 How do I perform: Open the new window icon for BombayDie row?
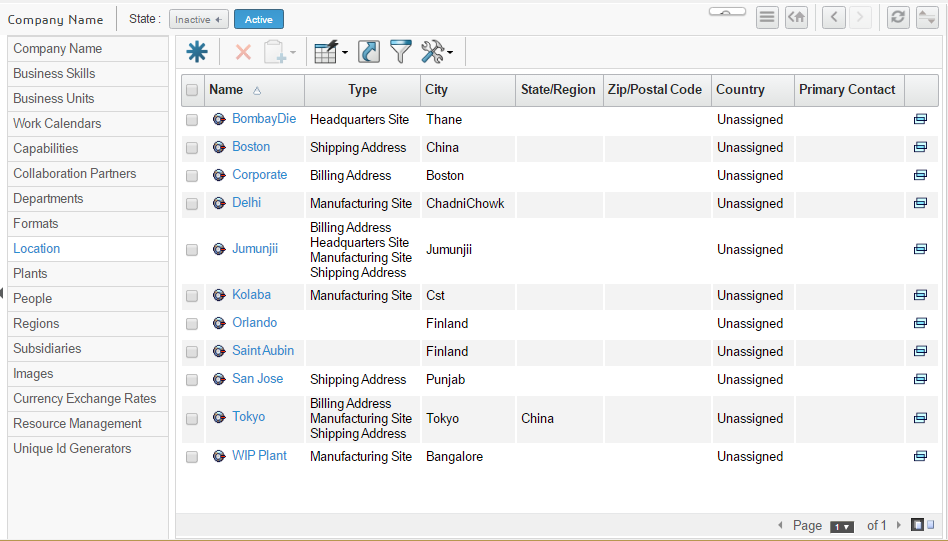920,119
